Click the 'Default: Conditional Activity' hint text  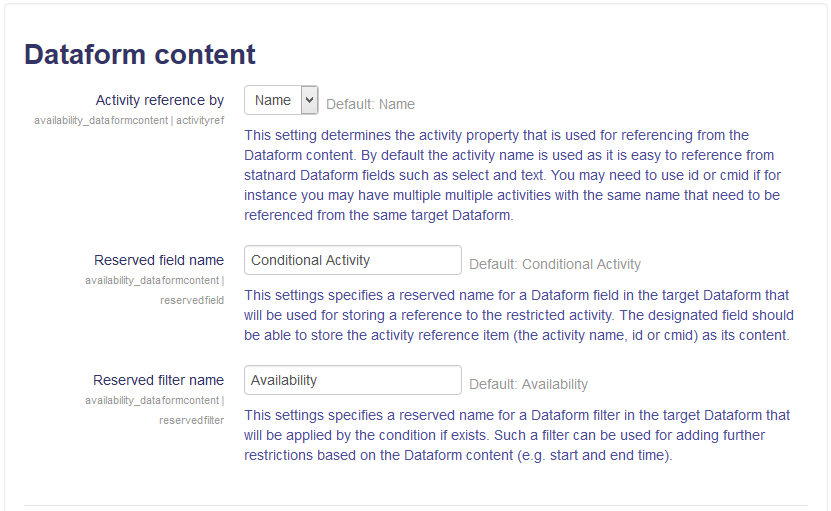click(555, 264)
